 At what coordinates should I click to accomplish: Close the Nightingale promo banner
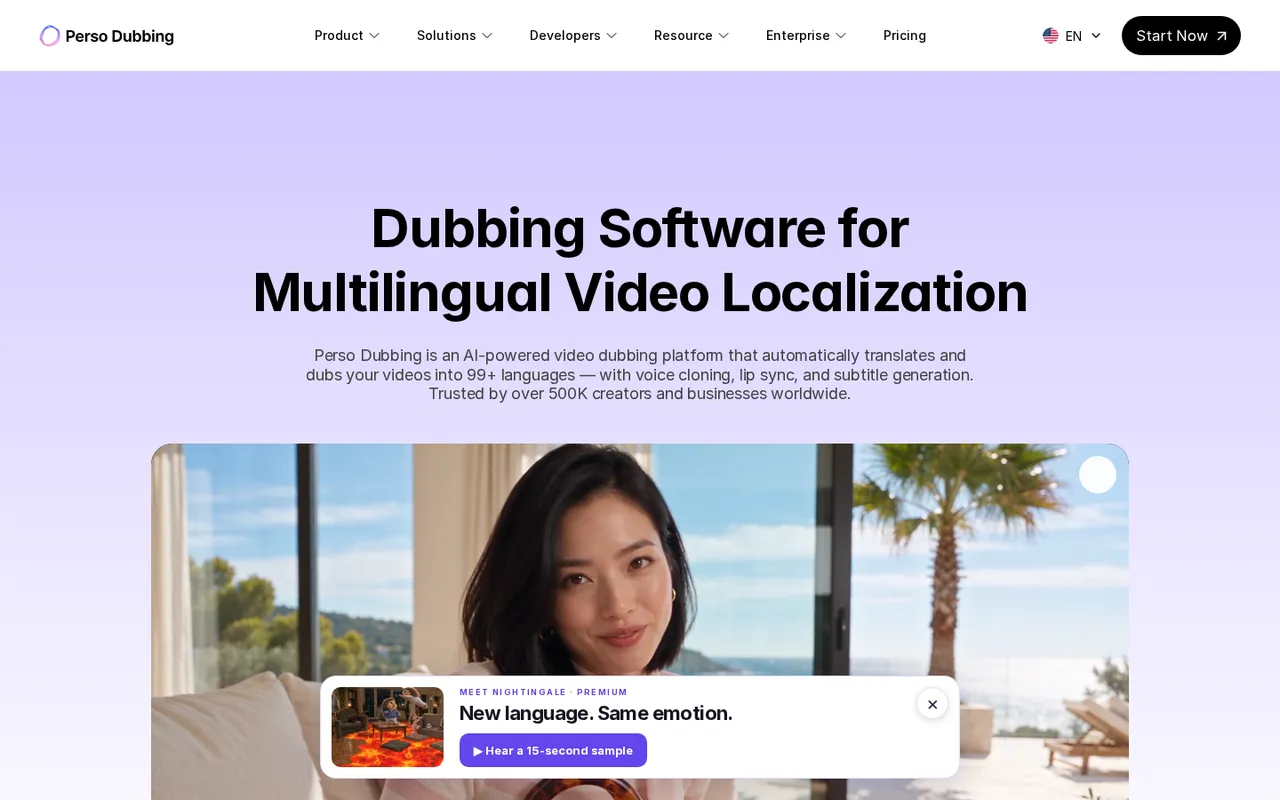point(932,704)
